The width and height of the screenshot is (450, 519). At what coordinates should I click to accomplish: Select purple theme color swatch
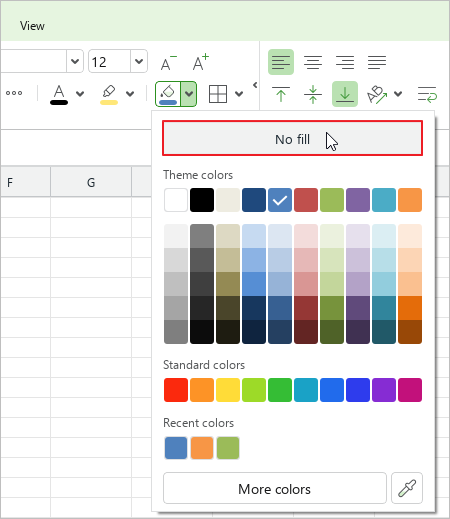point(358,200)
